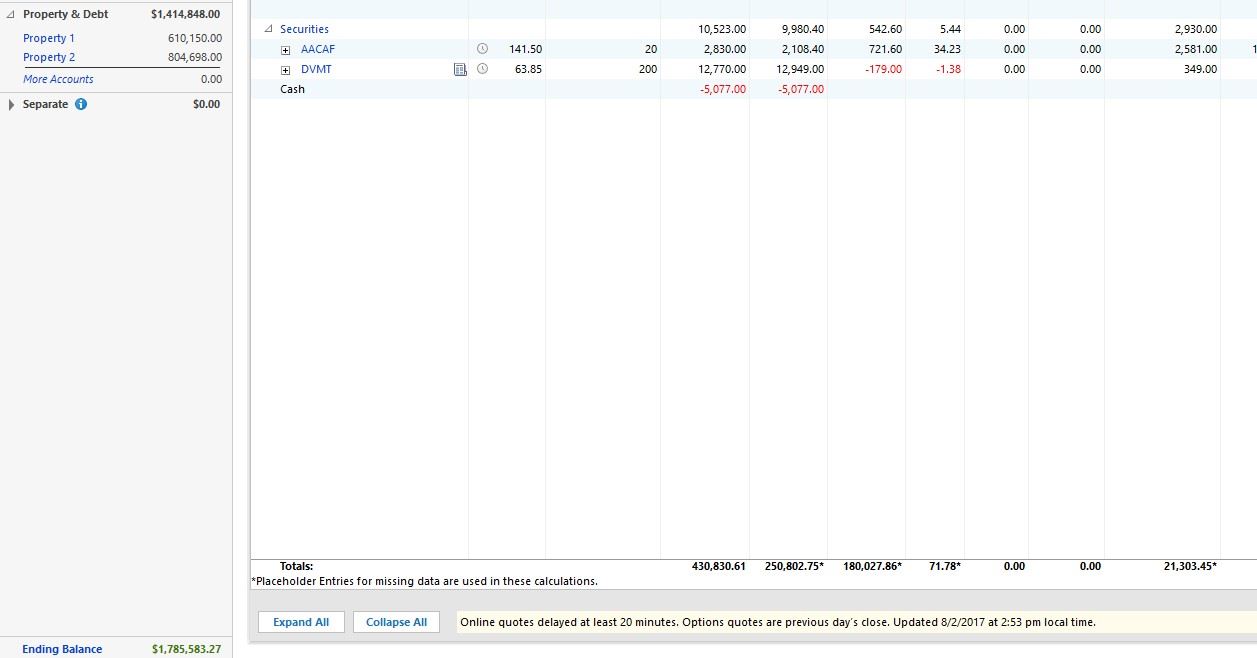Open the AACAF security details
The height and width of the screenshot is (658, 1257).
(317, 49)
